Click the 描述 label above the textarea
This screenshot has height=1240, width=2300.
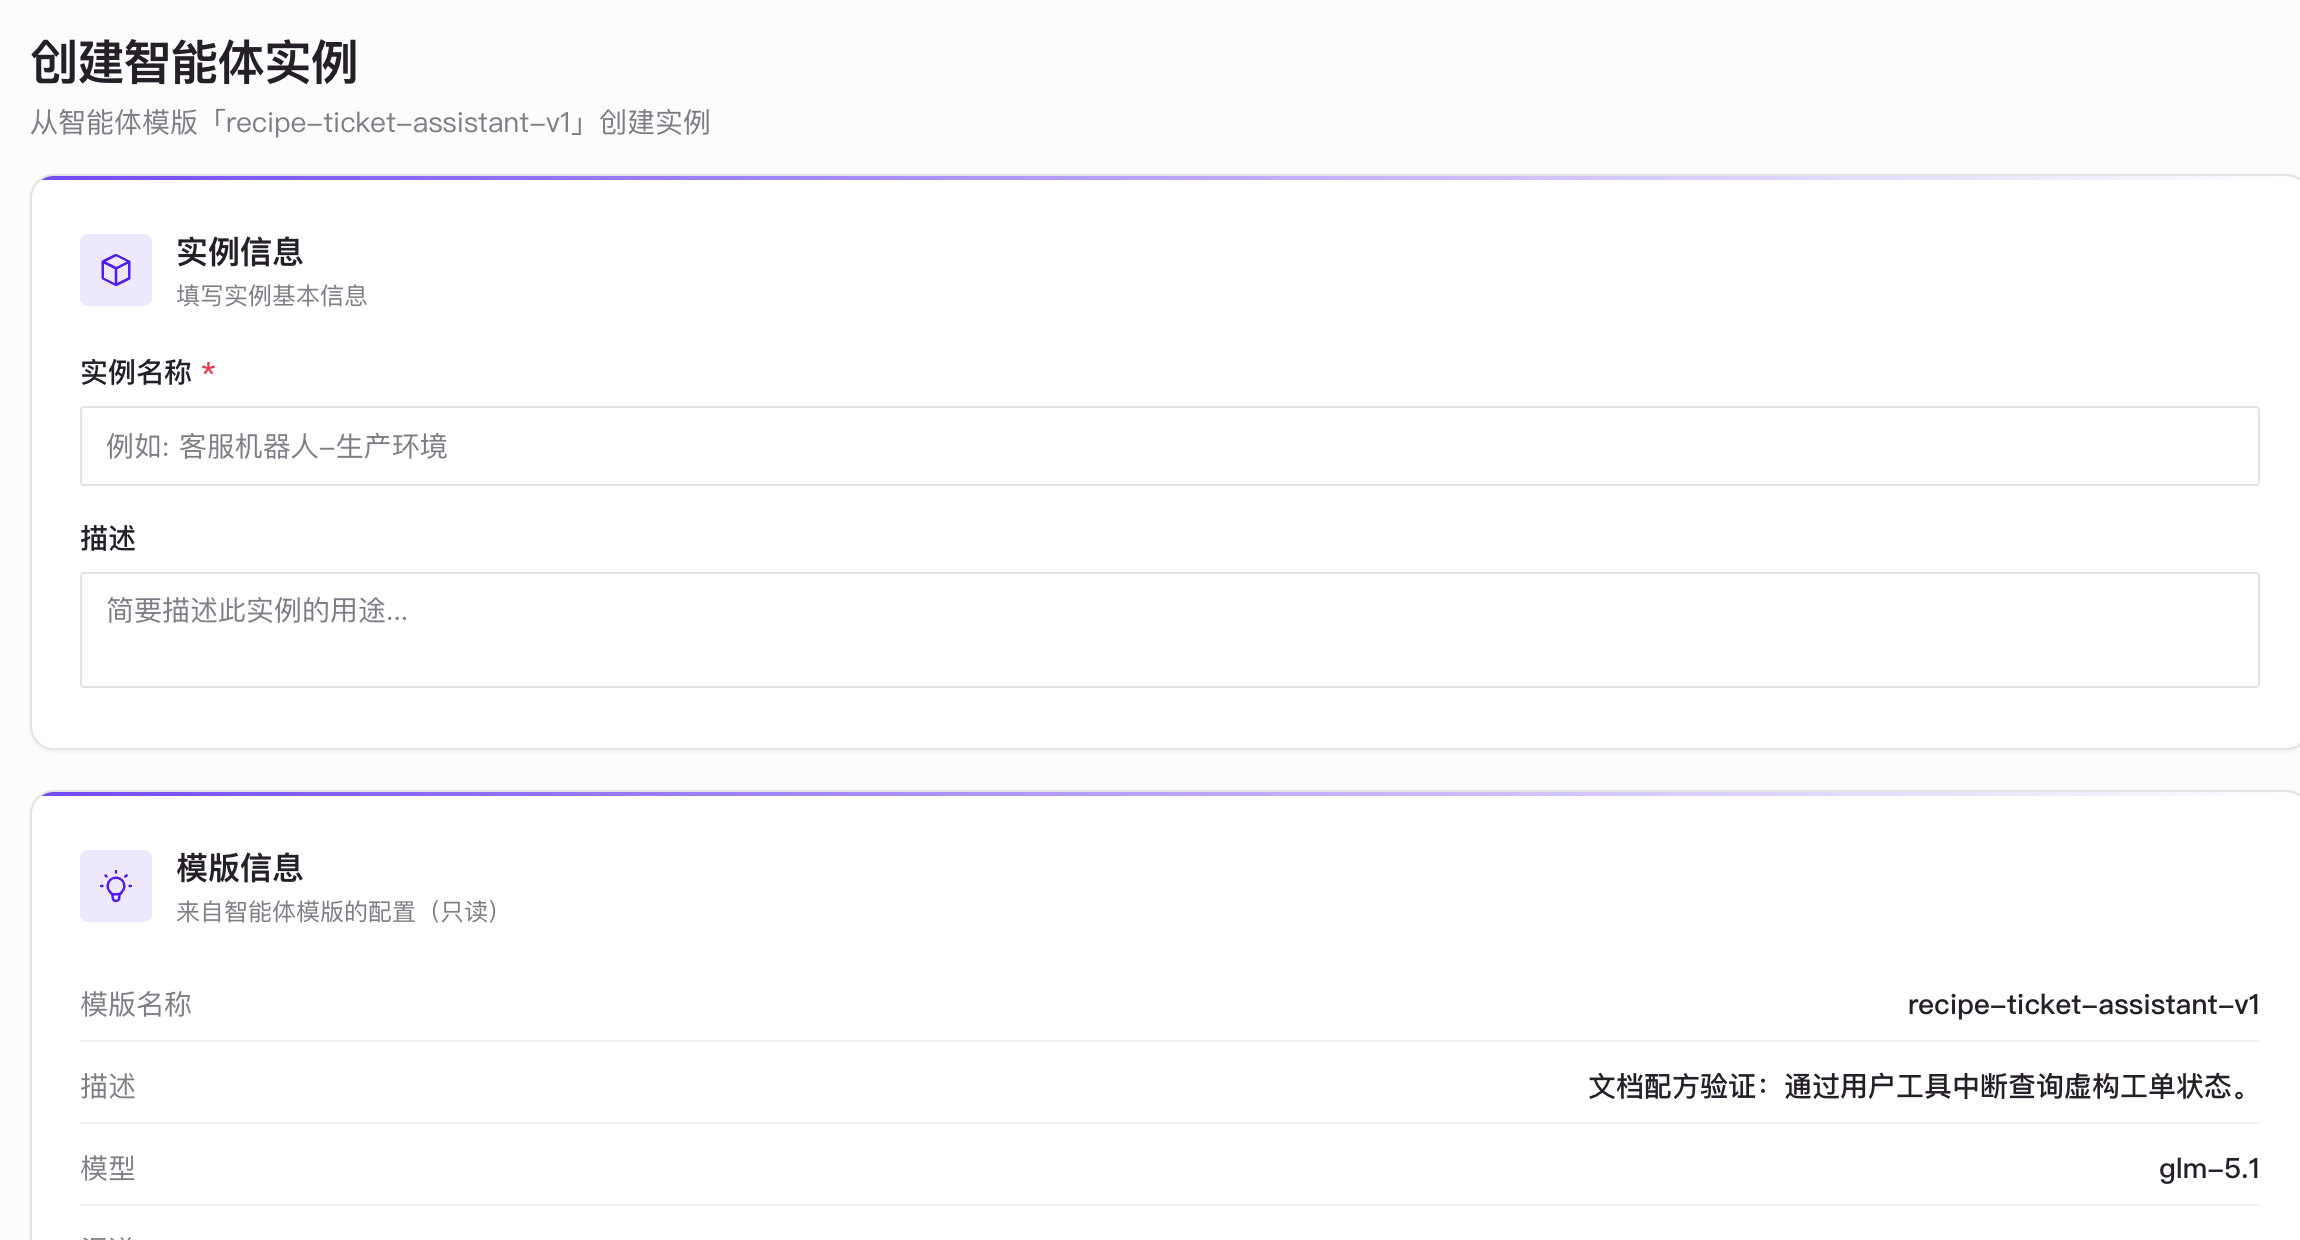pyautogui.click(x=108, y=538)
